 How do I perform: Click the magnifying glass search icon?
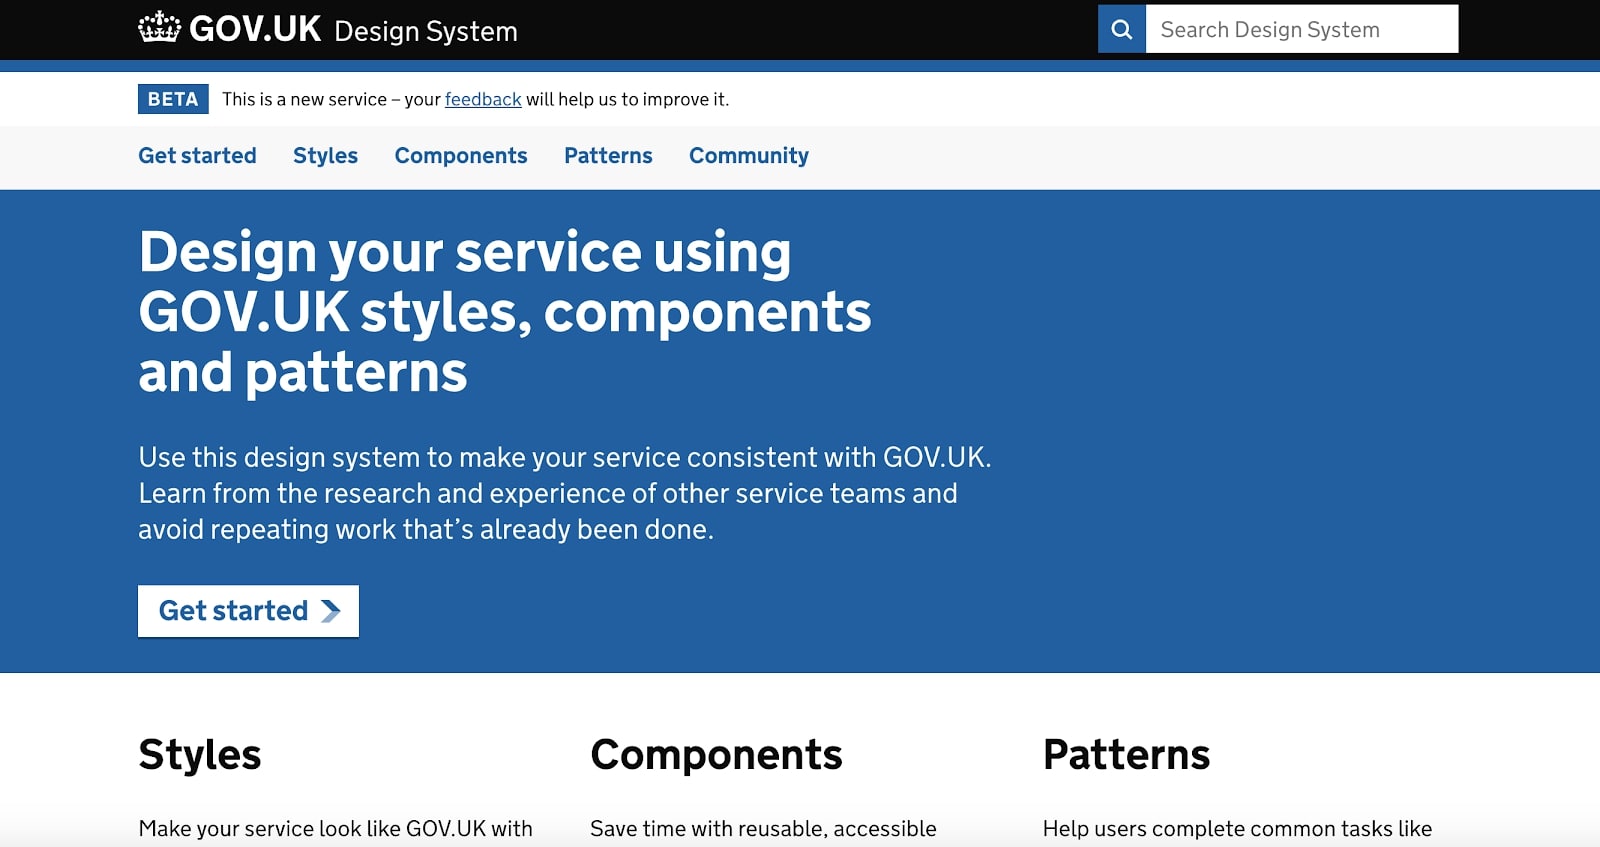(1122, 29)
